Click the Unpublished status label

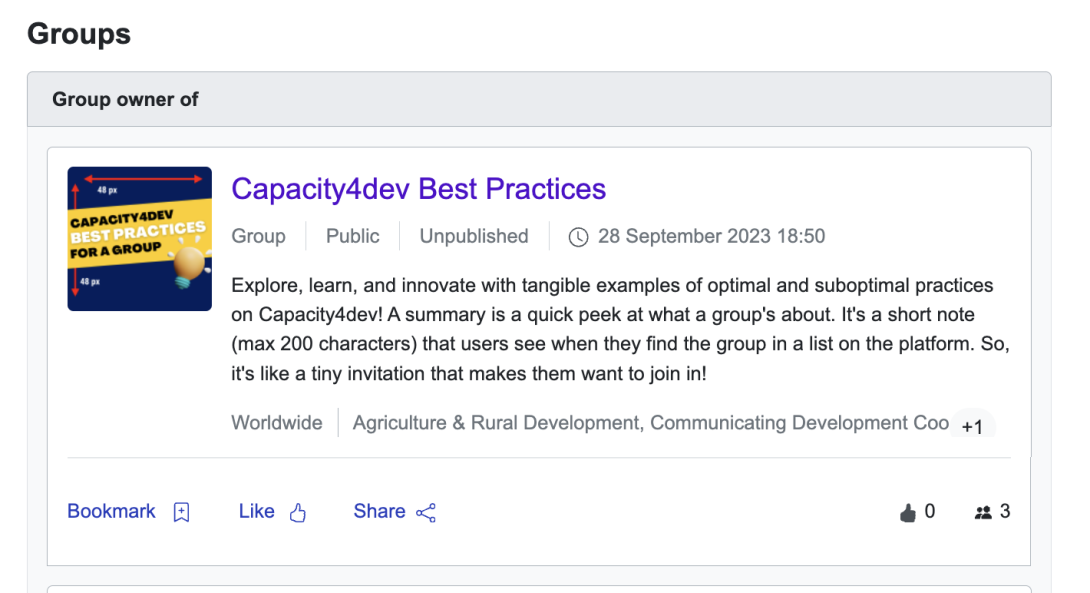tap(474, 236)
